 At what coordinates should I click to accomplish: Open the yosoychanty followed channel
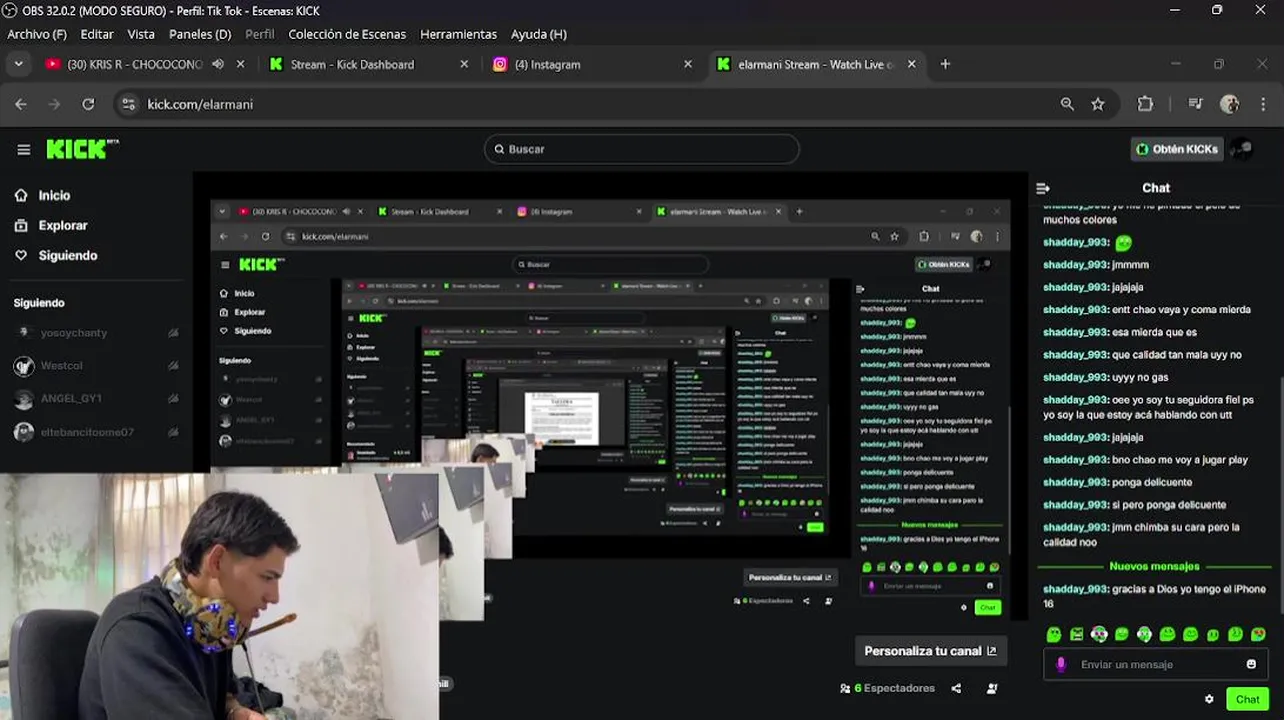(x=96, y=333)
